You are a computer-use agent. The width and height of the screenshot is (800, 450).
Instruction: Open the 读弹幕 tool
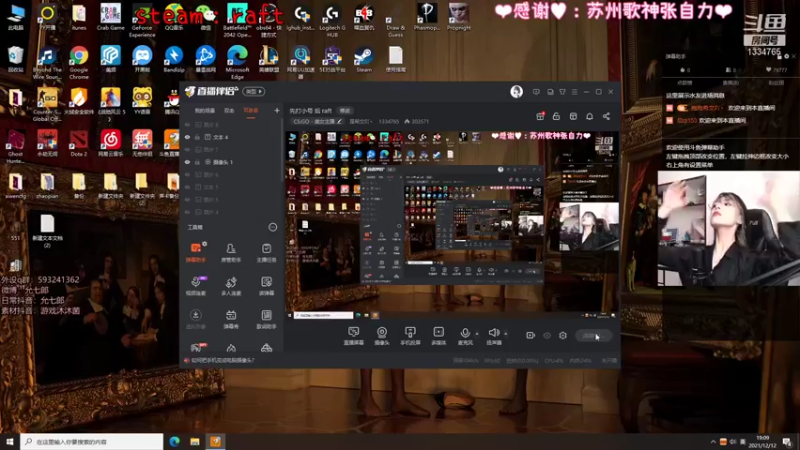pos(266,286)
